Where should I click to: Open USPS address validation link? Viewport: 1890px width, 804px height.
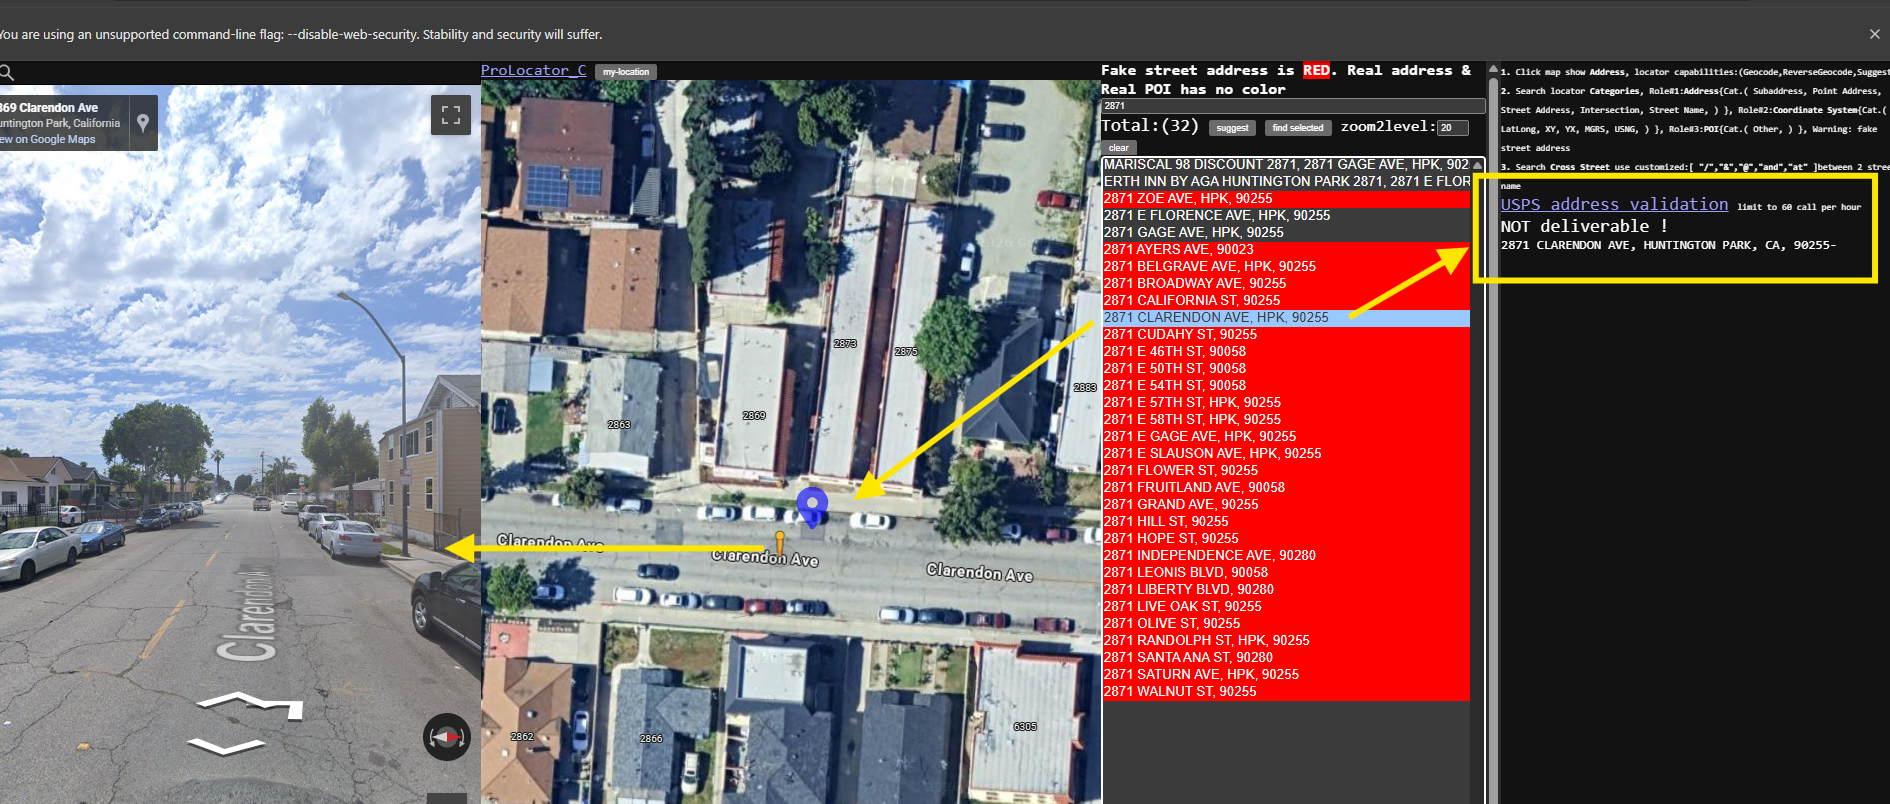(1613, 205)
